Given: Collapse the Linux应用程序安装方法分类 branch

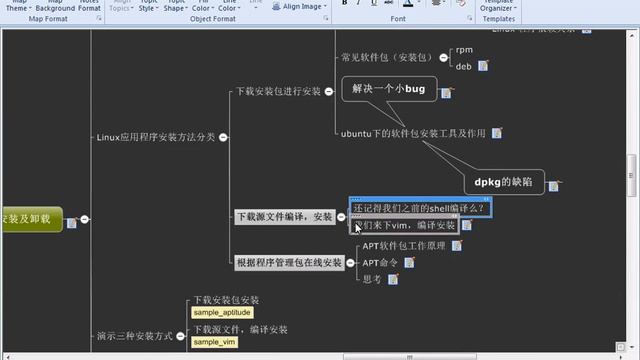Looking at the screenshot, I should pyautogui.click(x=223, y=137).
